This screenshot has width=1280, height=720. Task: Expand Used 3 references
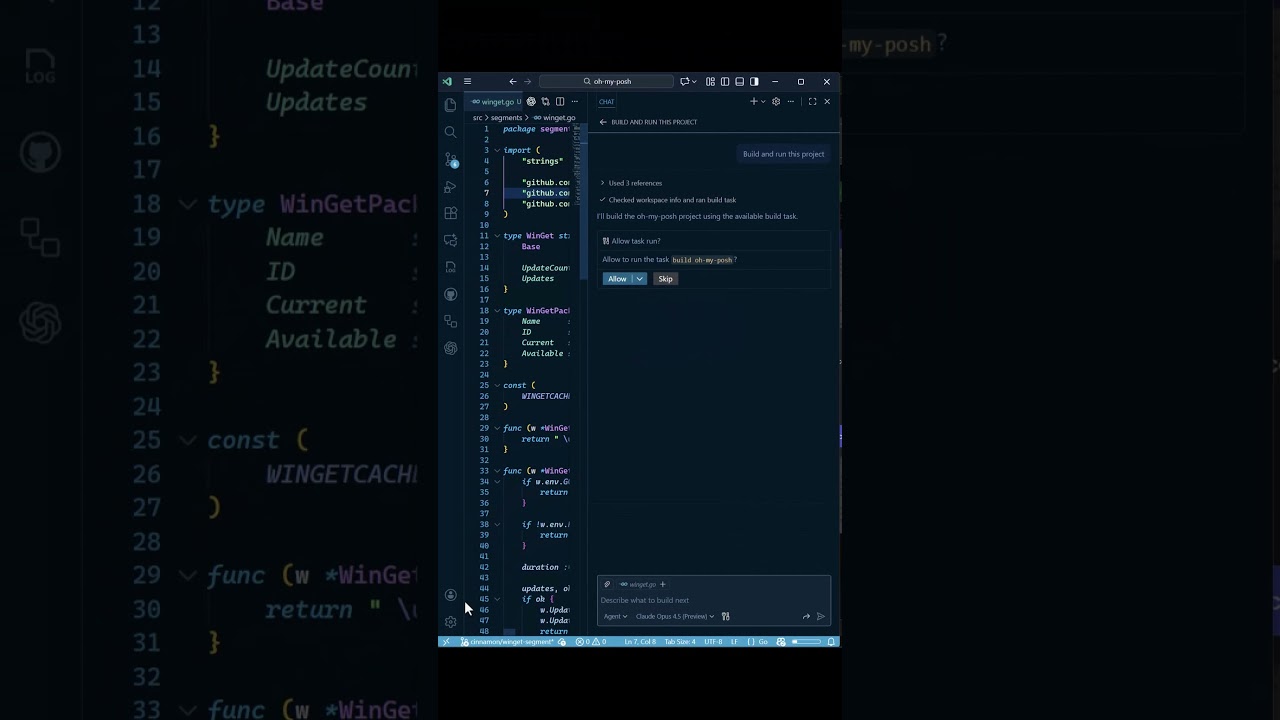631,183
